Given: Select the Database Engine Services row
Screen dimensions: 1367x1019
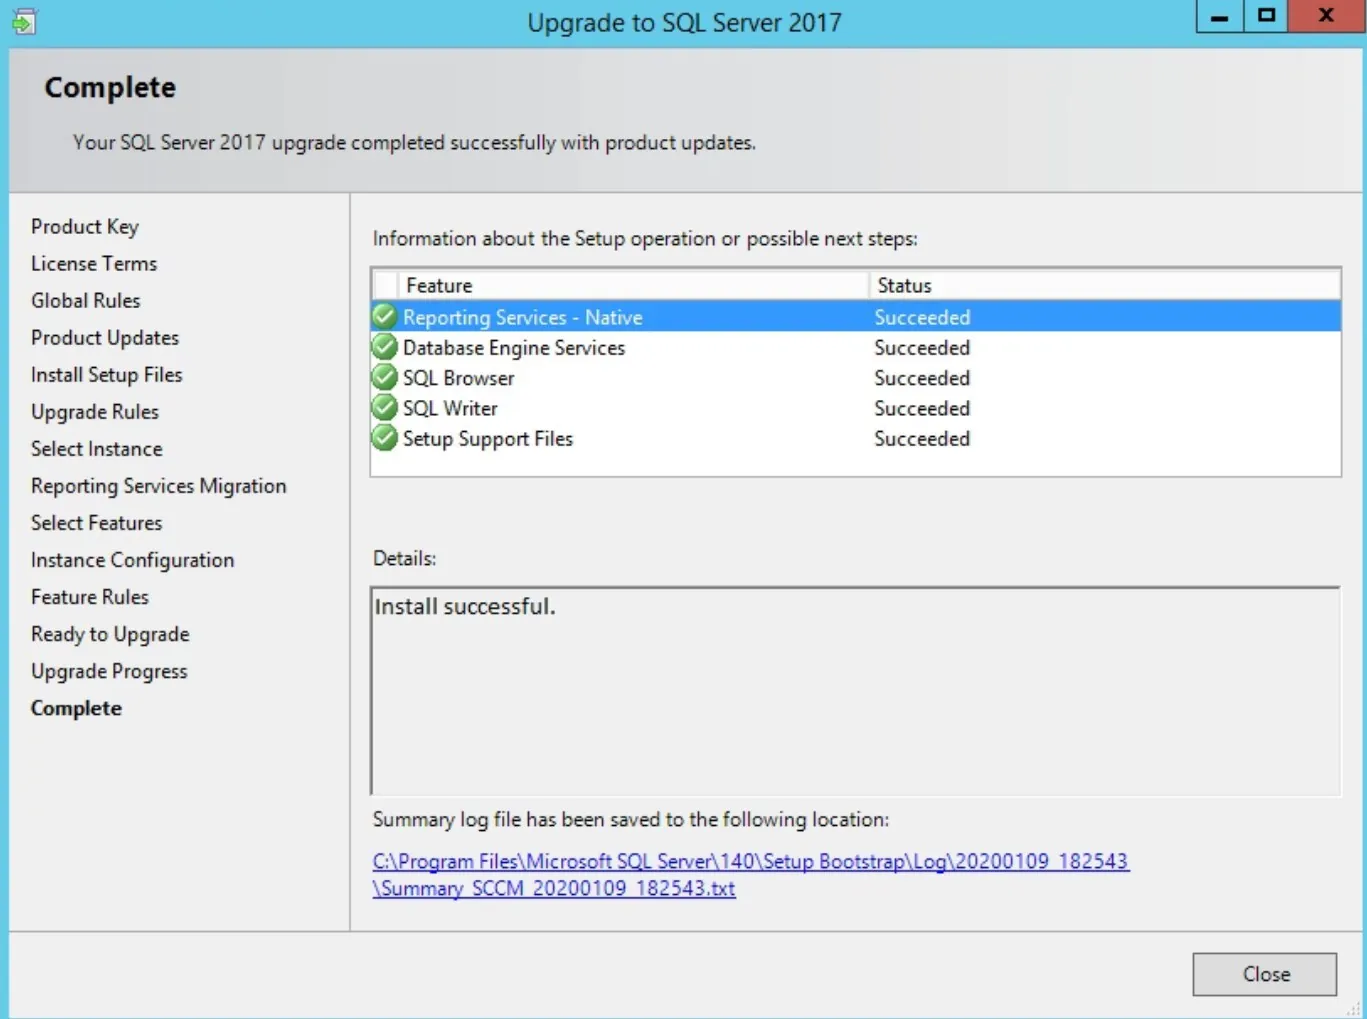Looking at the screenshot, I should click(856, 347).
